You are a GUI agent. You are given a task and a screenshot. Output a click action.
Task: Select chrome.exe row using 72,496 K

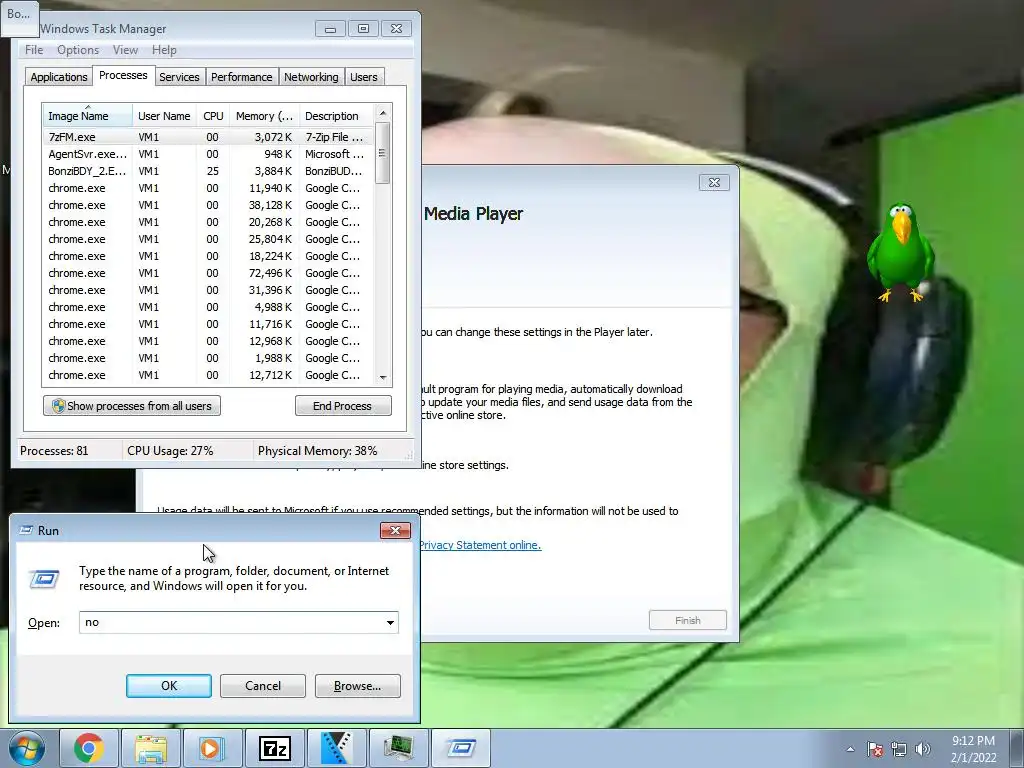208,273
